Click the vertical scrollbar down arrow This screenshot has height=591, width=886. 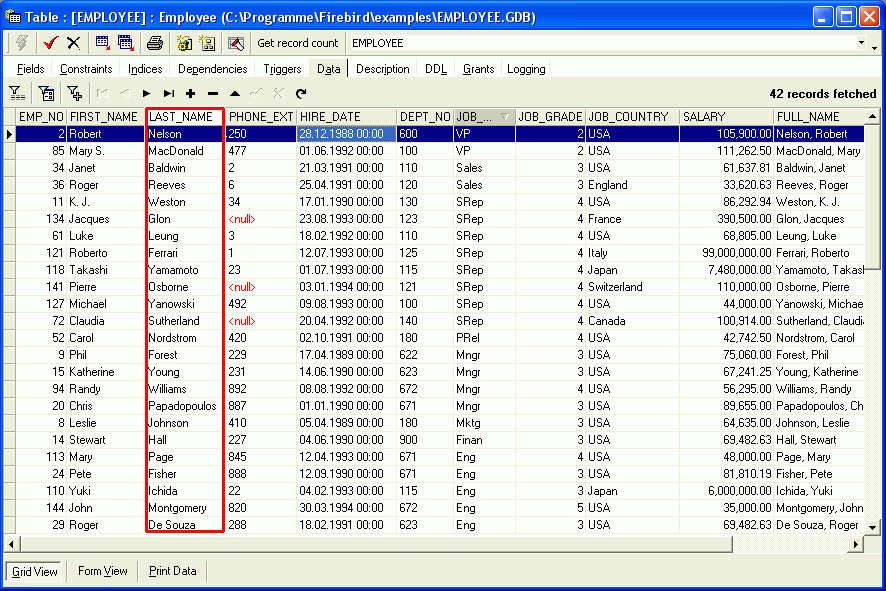tap(871, 526)
